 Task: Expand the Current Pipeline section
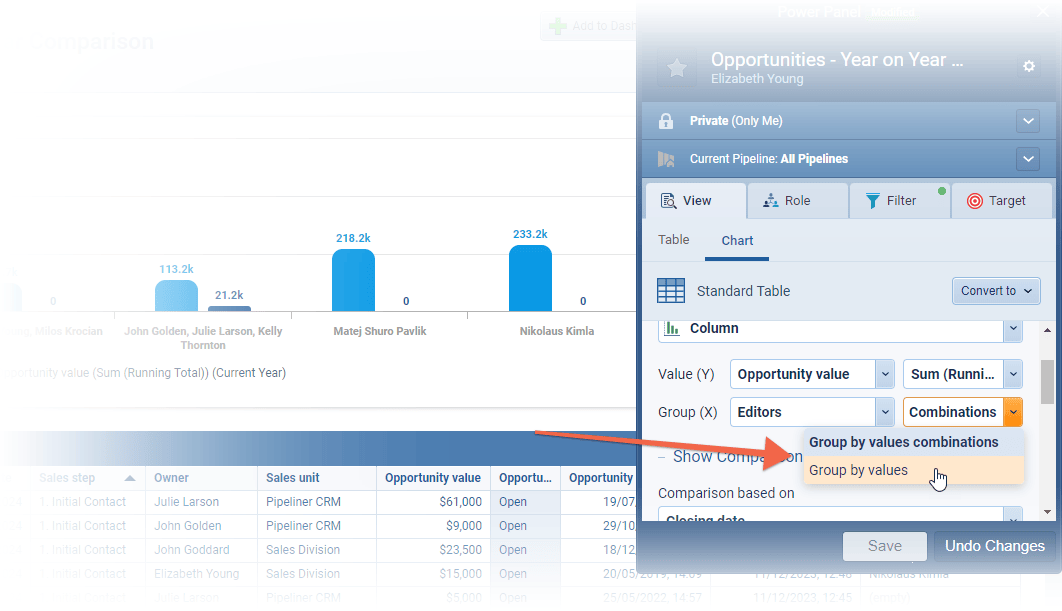coord(1027,159)
